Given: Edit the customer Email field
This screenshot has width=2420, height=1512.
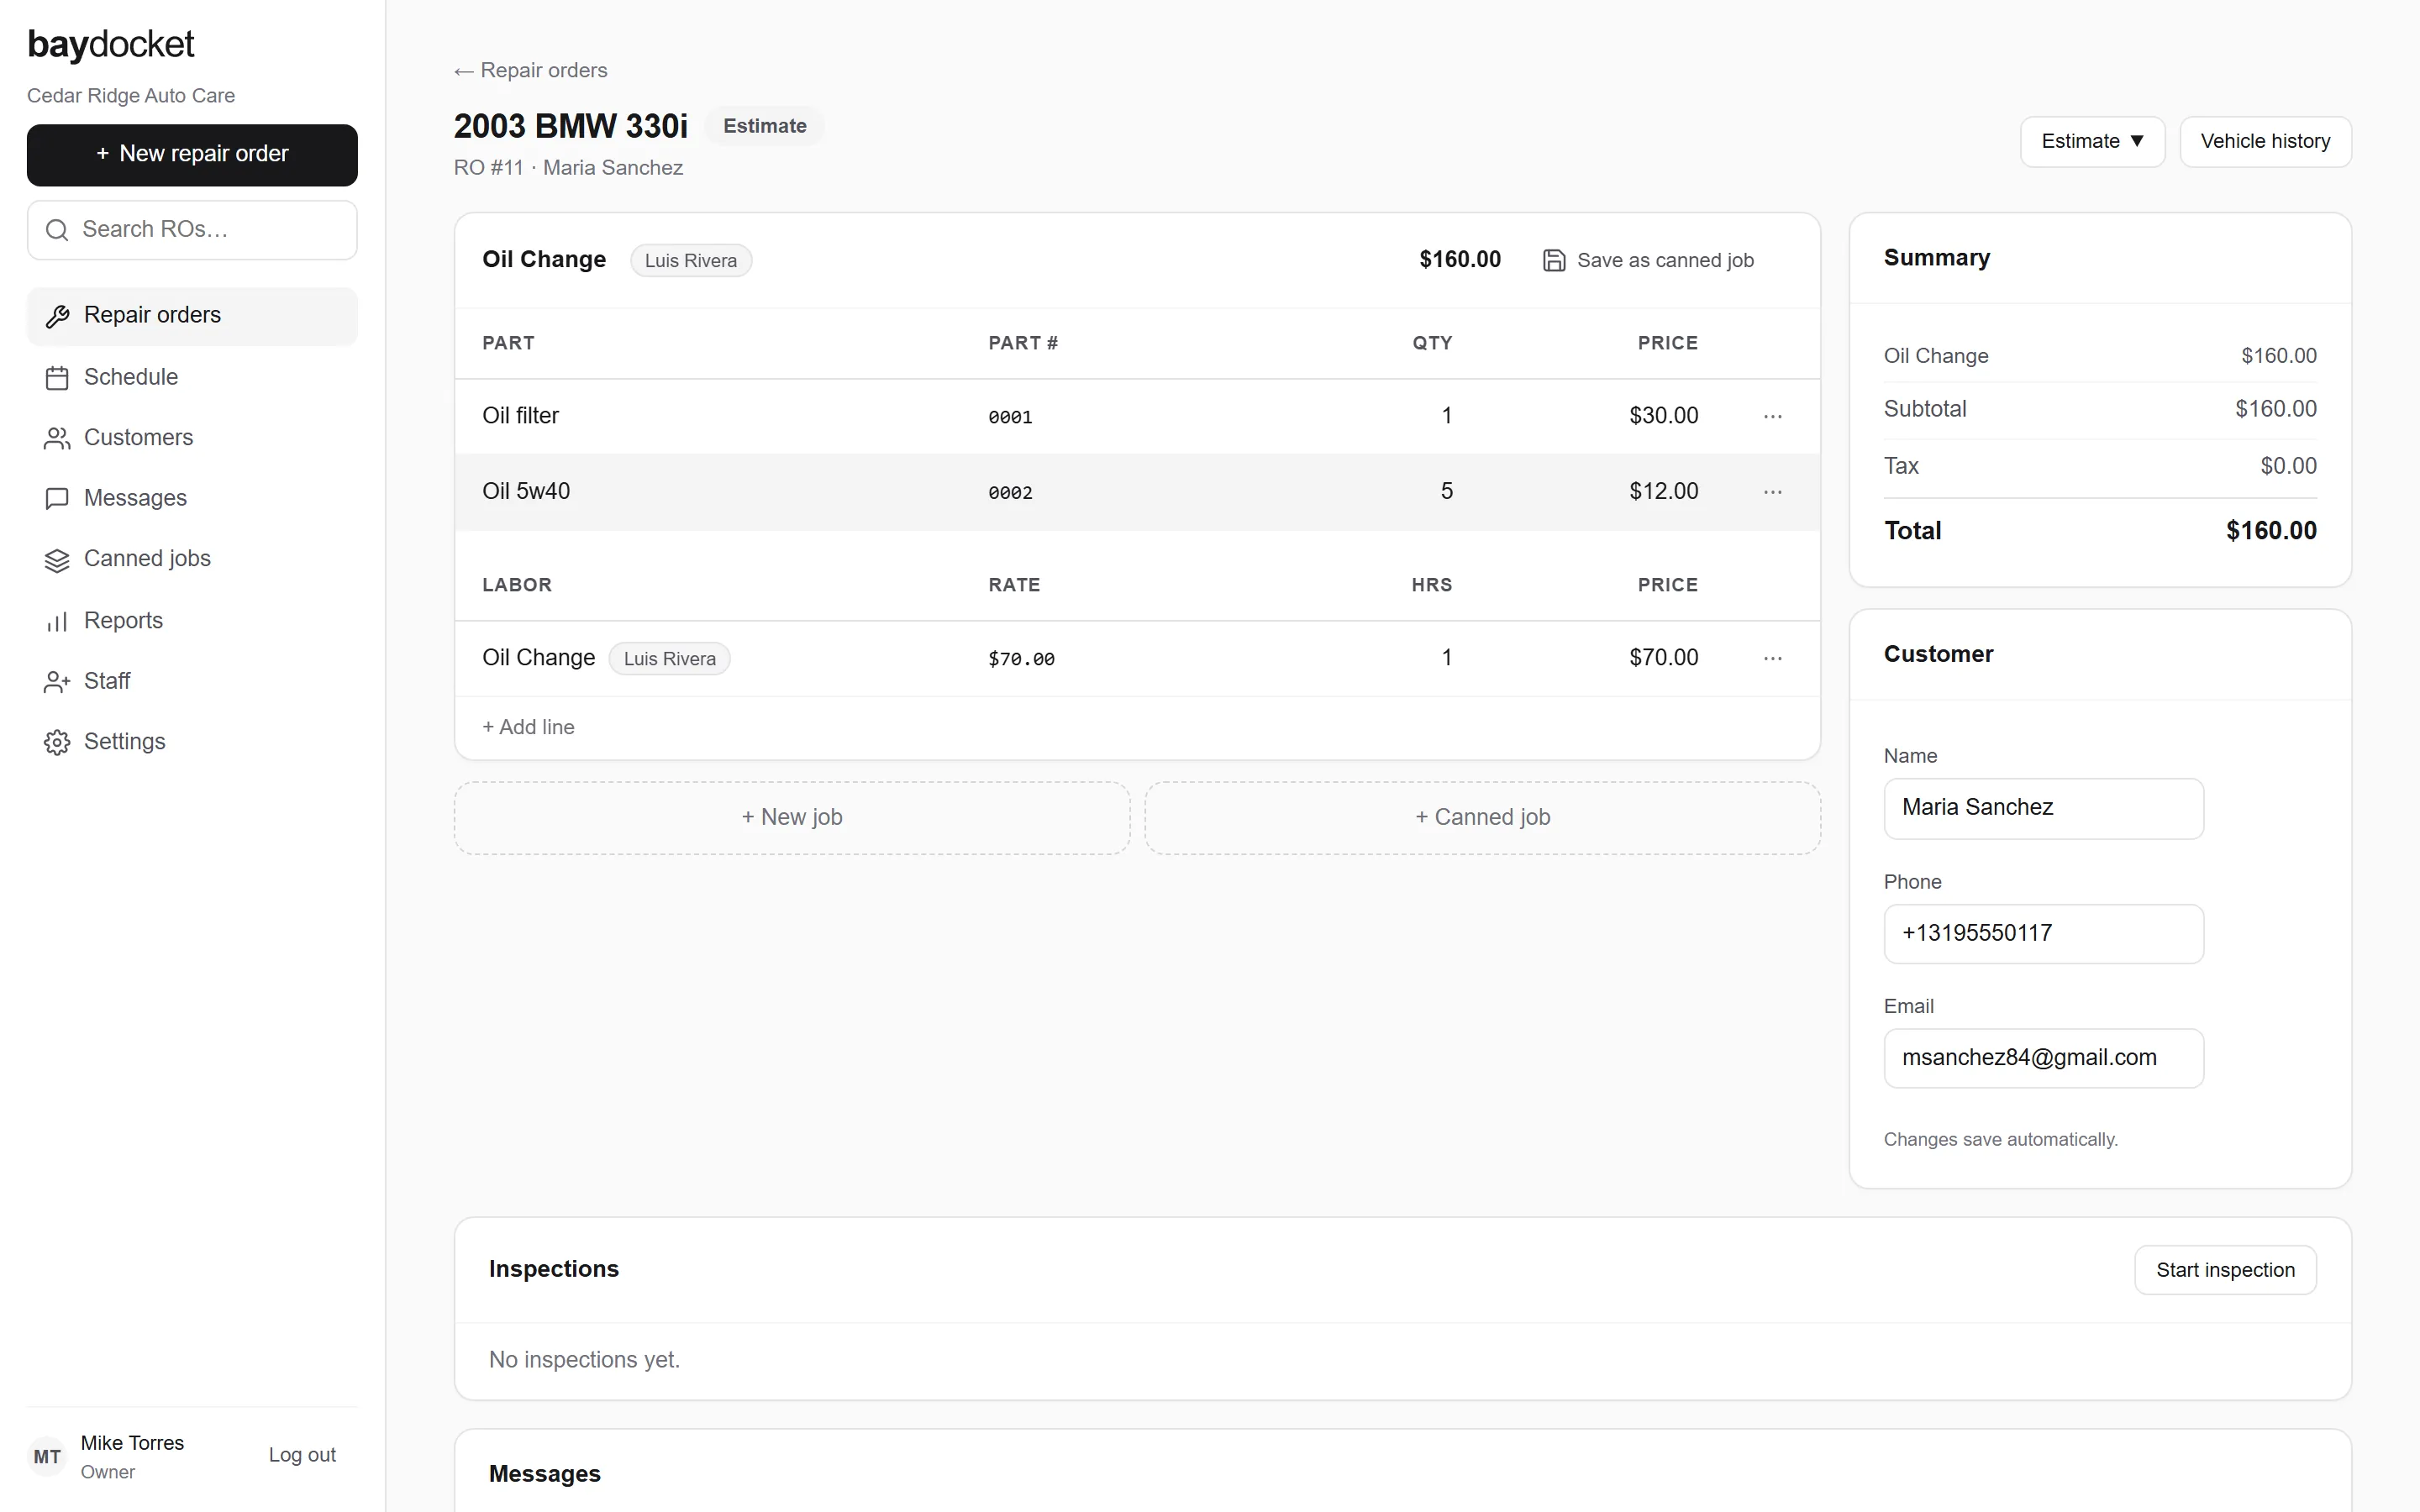Looking at the screenshot, I should pos(2043,1058).
